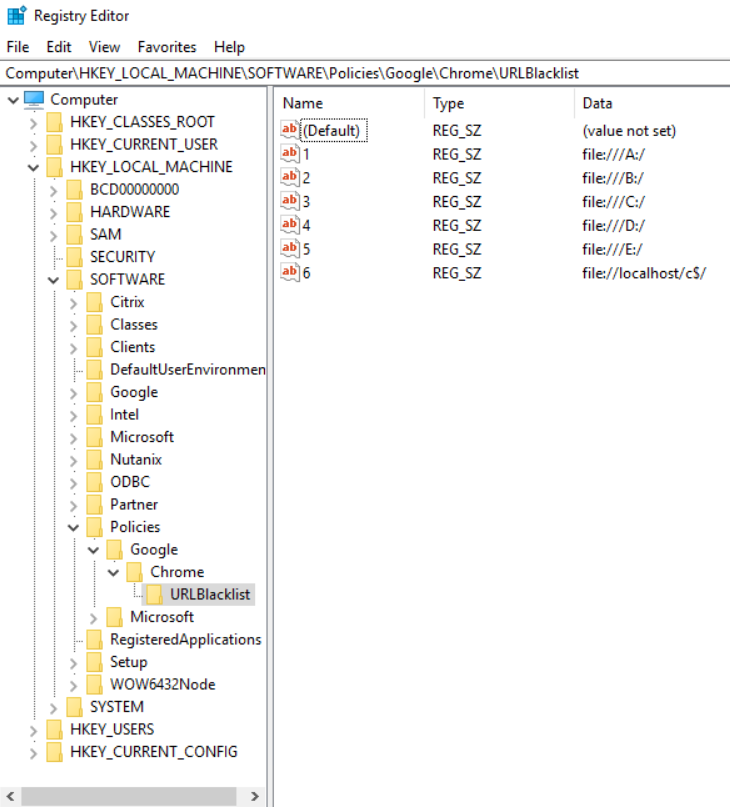The width and height of the screenshot is (730, 807).
Task: Click the Registry Editor icon in title bar
Action: 17,16
